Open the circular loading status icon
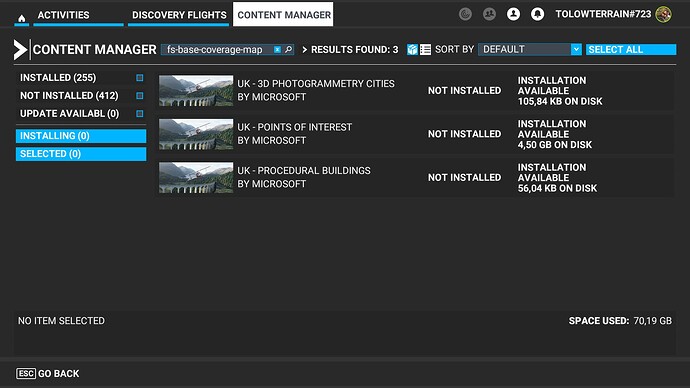690x388 pixels. click(x=465, y=14)
